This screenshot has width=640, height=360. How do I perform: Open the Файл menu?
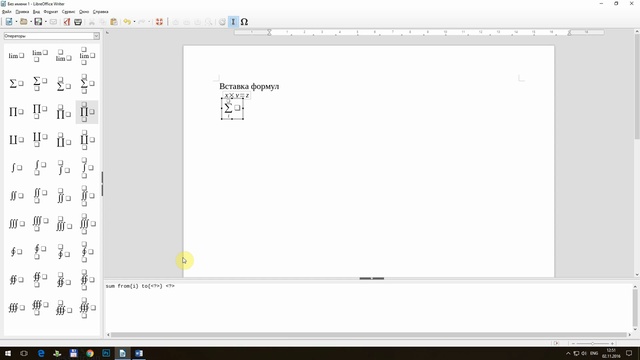click(x=7, y=12)
